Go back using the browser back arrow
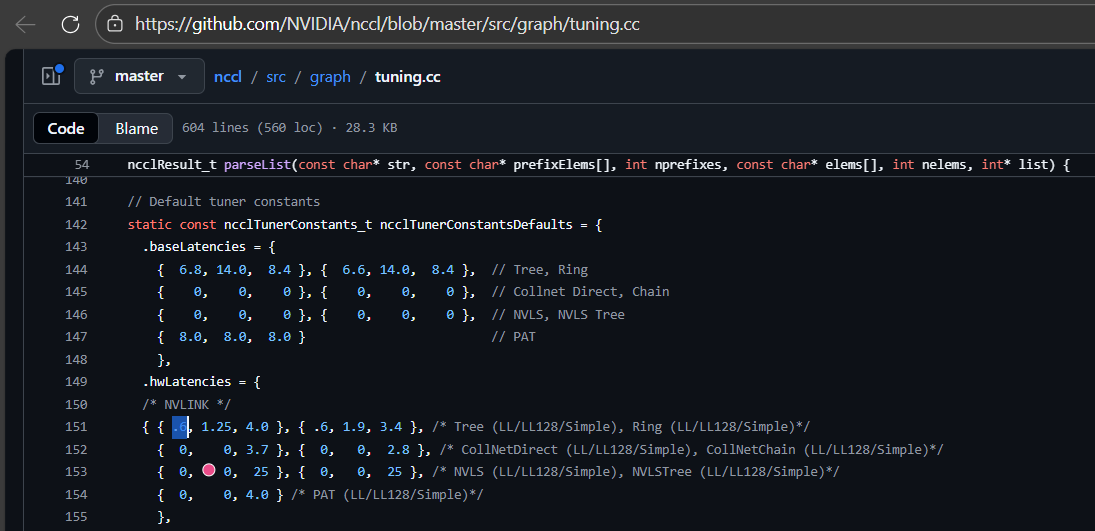 (25, 24)
